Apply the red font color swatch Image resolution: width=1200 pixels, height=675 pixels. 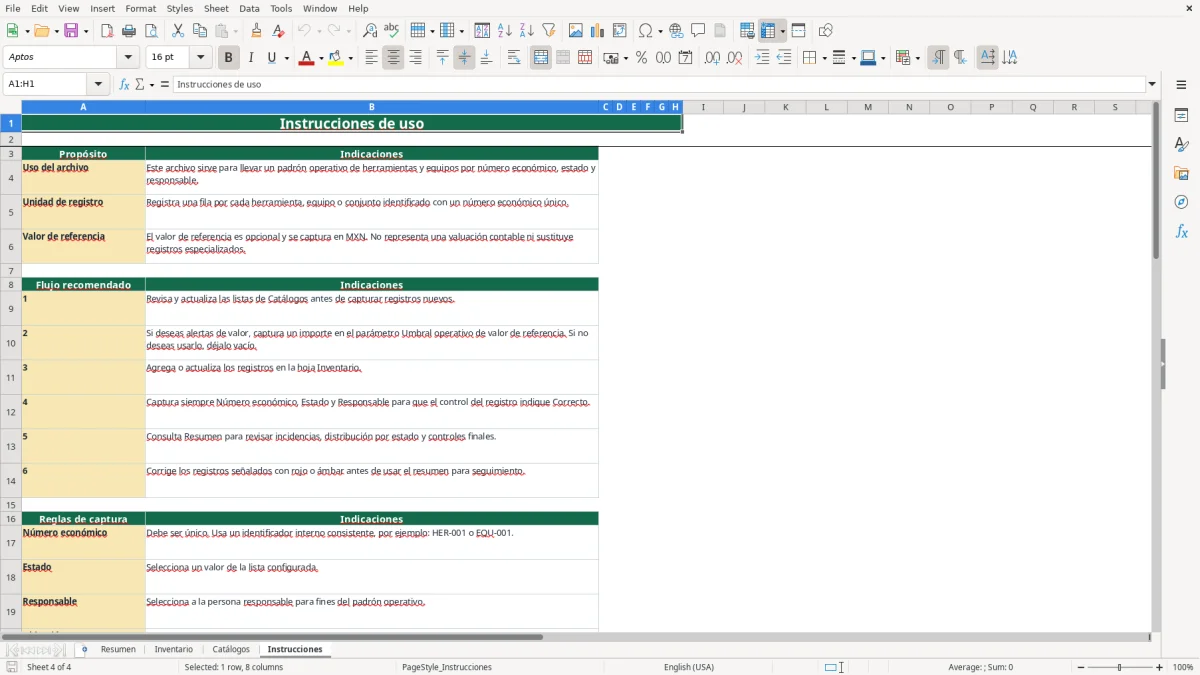pyautogui.click(x=305, y=58)
